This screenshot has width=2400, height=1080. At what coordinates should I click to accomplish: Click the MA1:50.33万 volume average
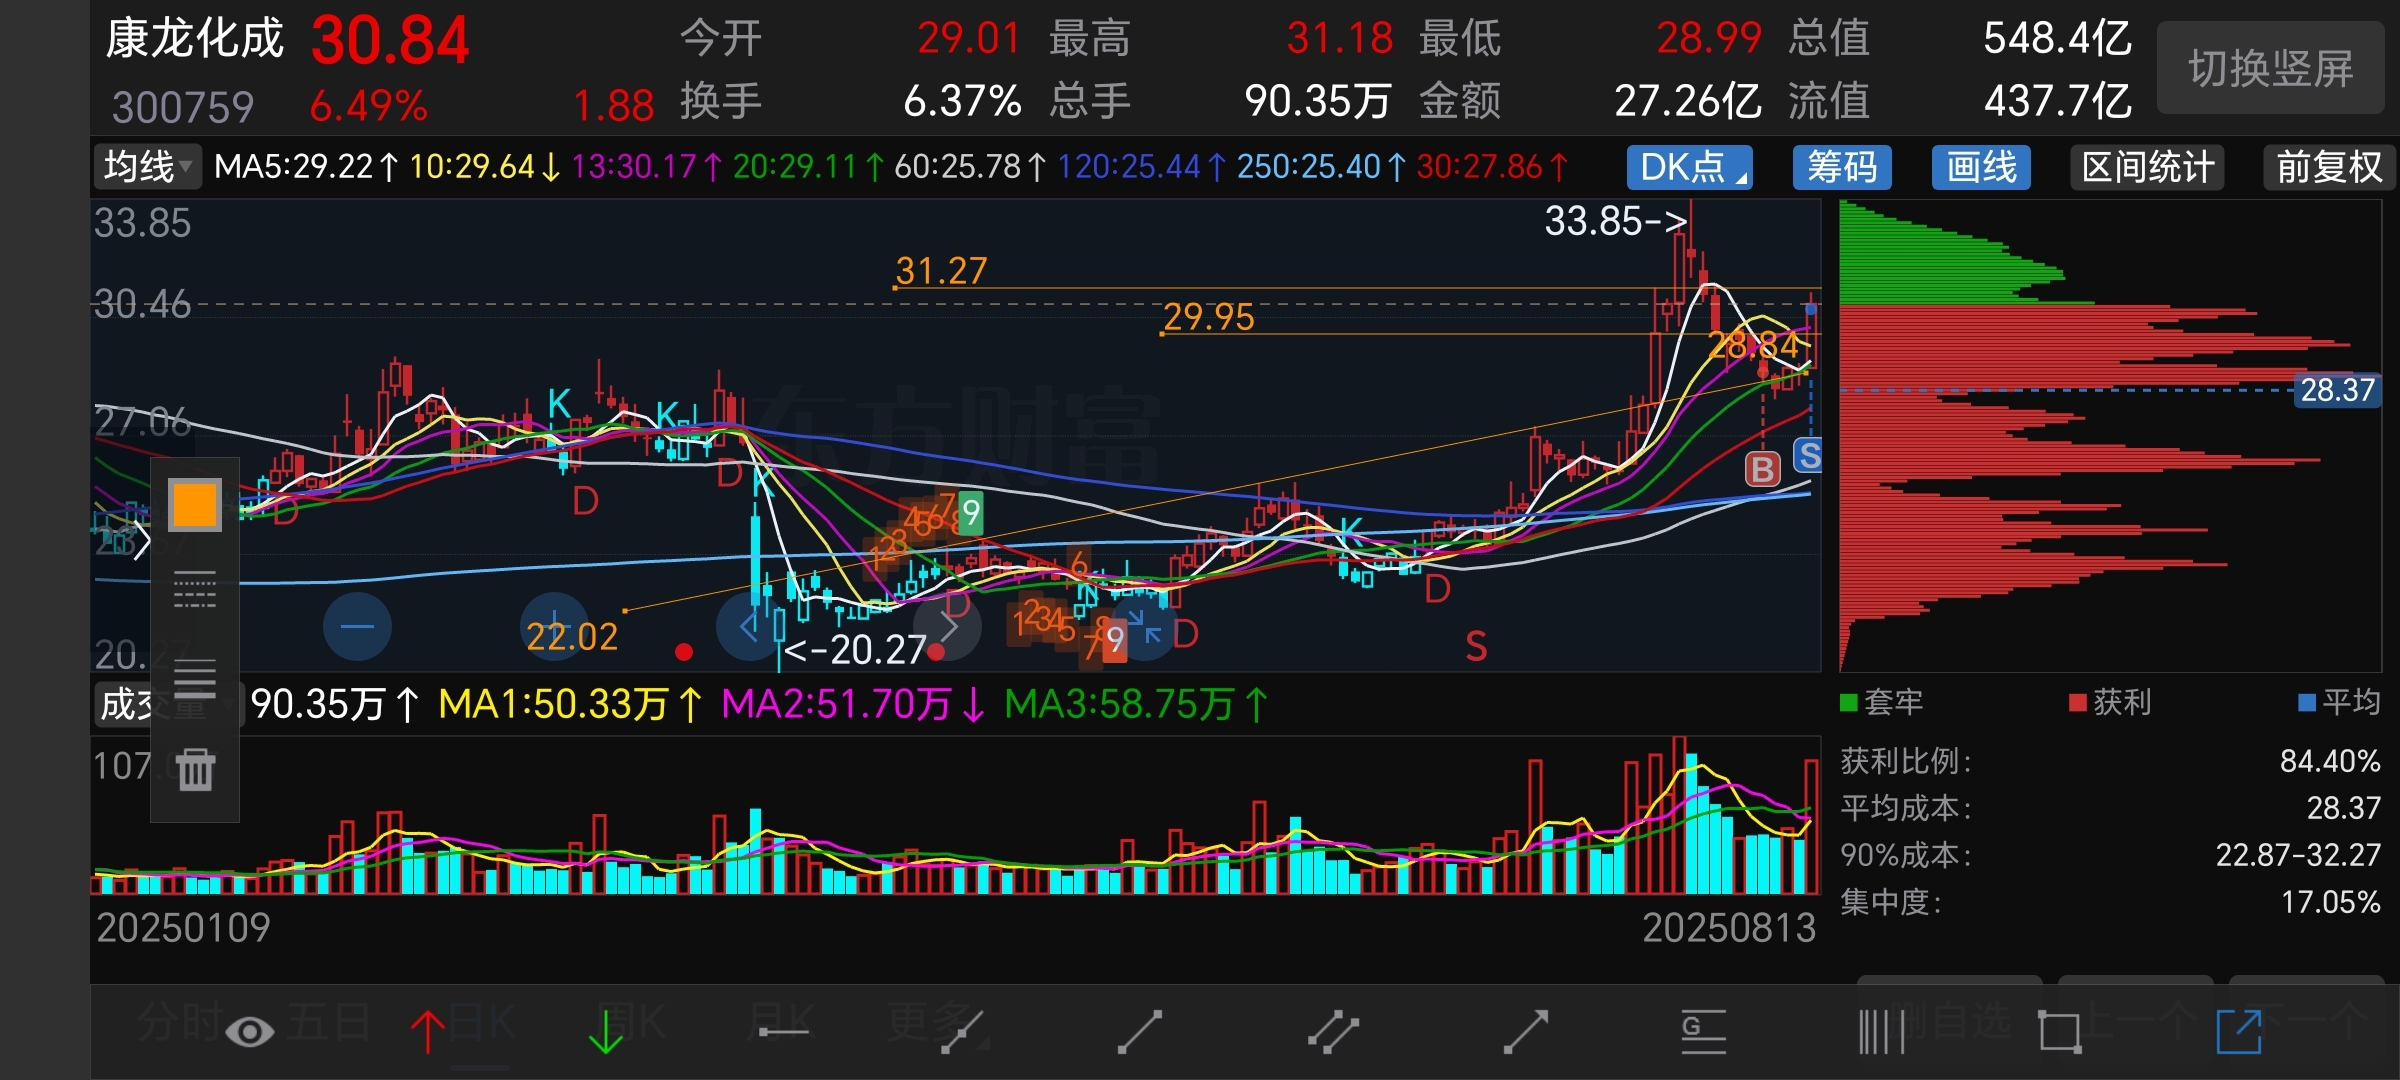[x=570, y=704]
